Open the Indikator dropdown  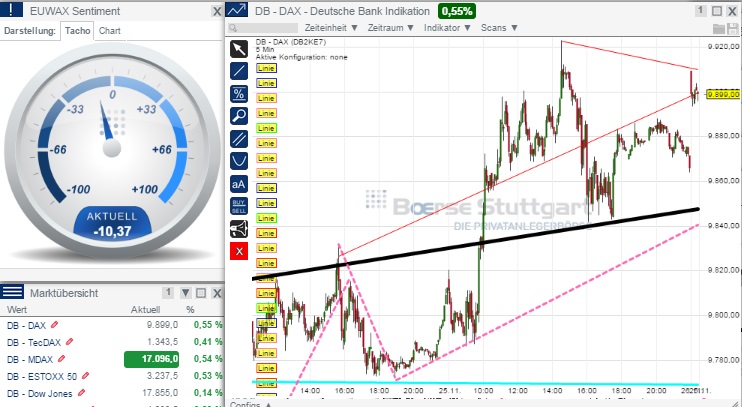[x=447, y=28]
